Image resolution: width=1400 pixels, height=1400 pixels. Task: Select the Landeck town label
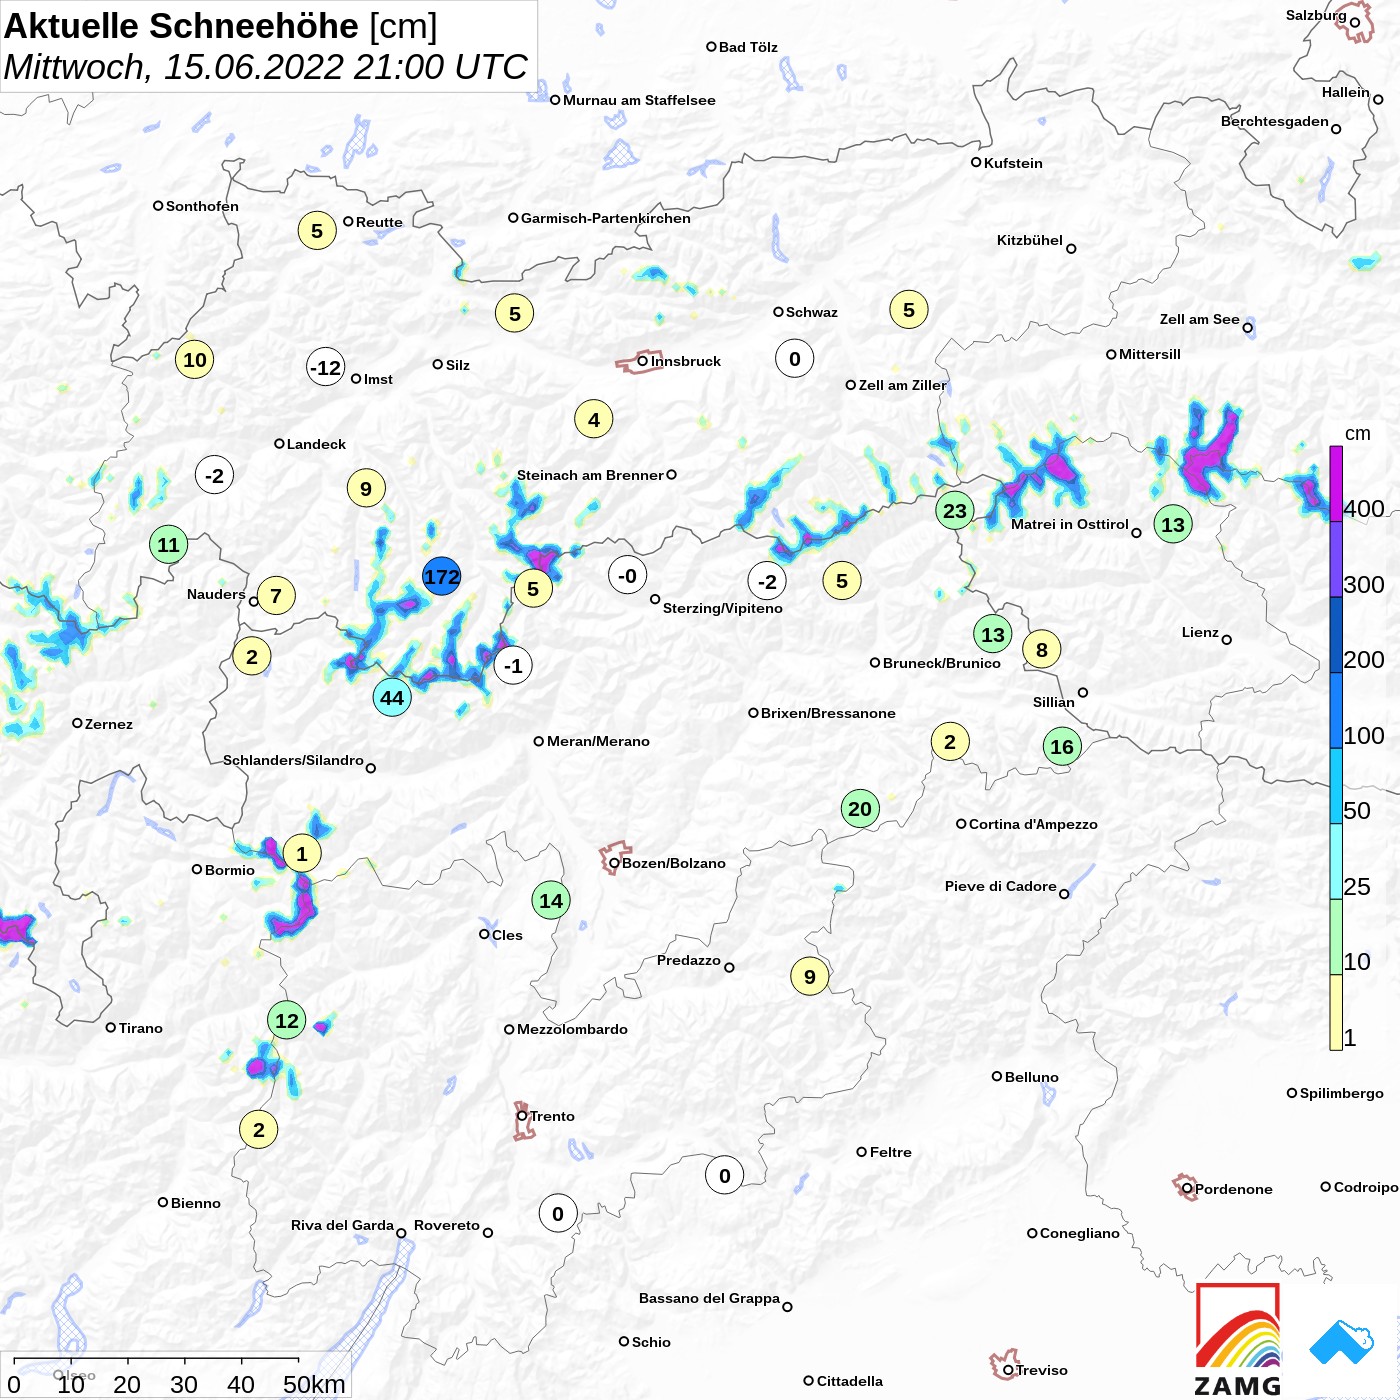point(316,444)
